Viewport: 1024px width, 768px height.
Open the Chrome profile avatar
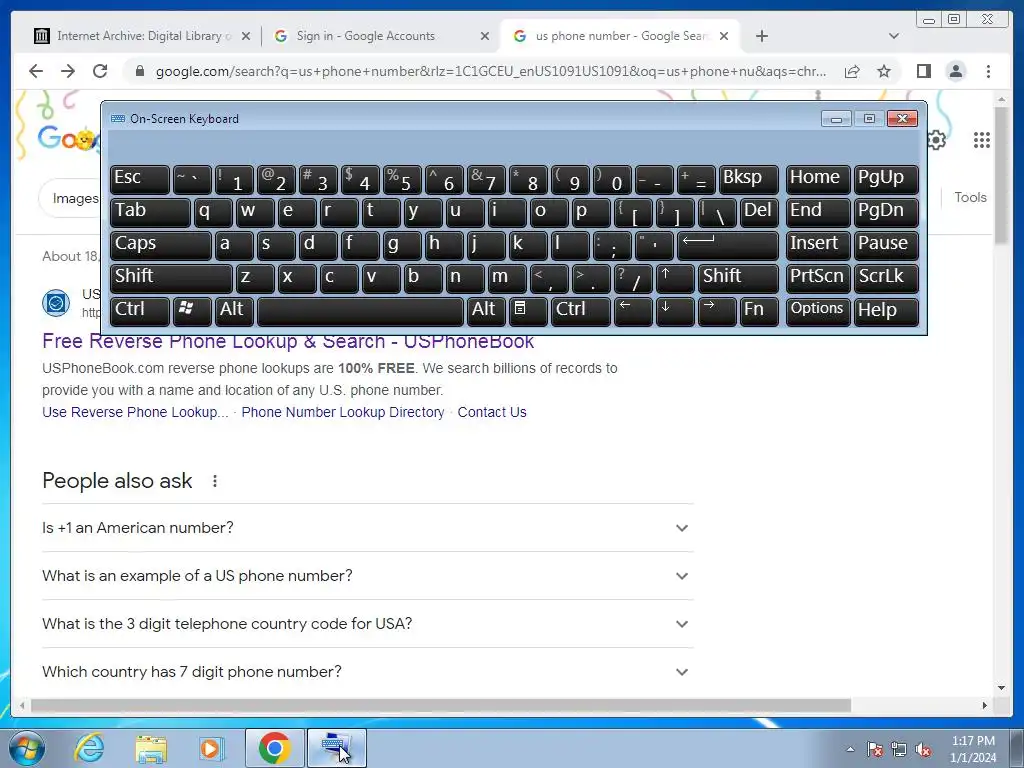coord(955,71)
